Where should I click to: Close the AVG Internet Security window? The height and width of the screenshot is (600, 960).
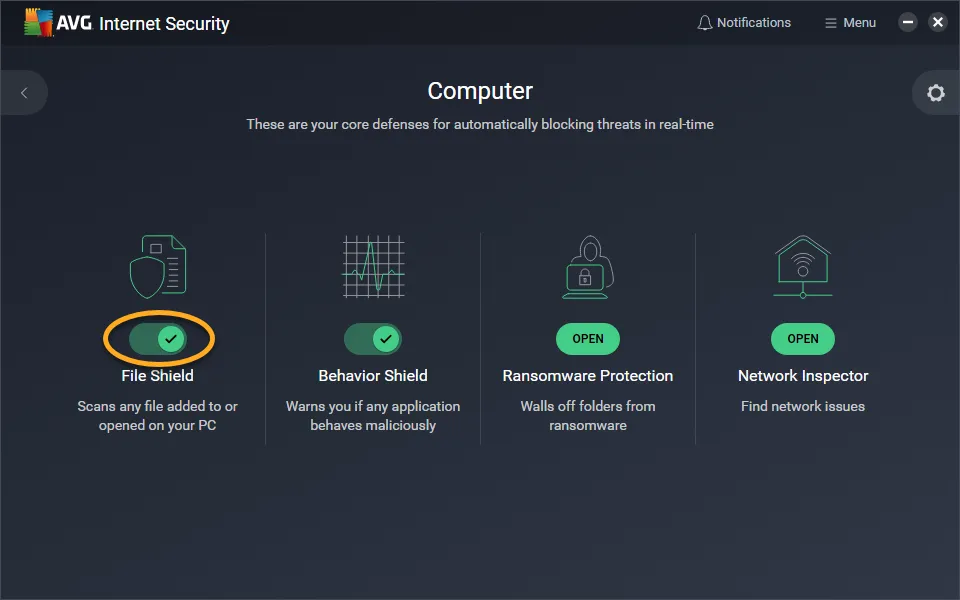[x=937, y=23]
